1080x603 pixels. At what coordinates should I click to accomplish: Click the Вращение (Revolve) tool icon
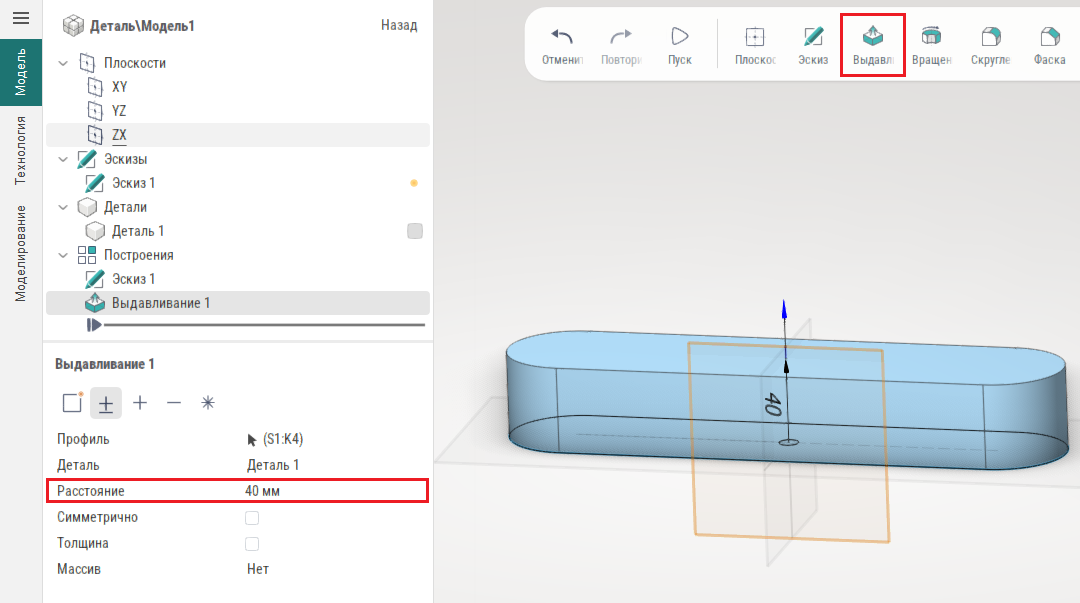pos(931,38)
